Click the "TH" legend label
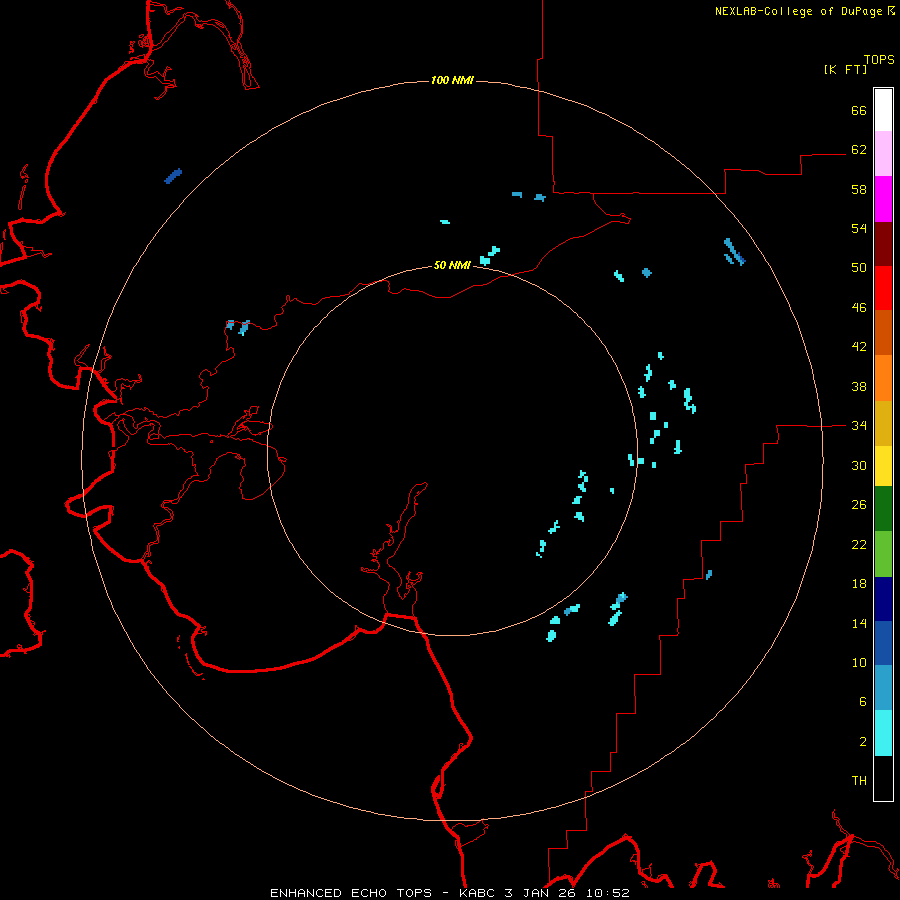This screenshot has height=900, width=900. (x=859, y=781)
